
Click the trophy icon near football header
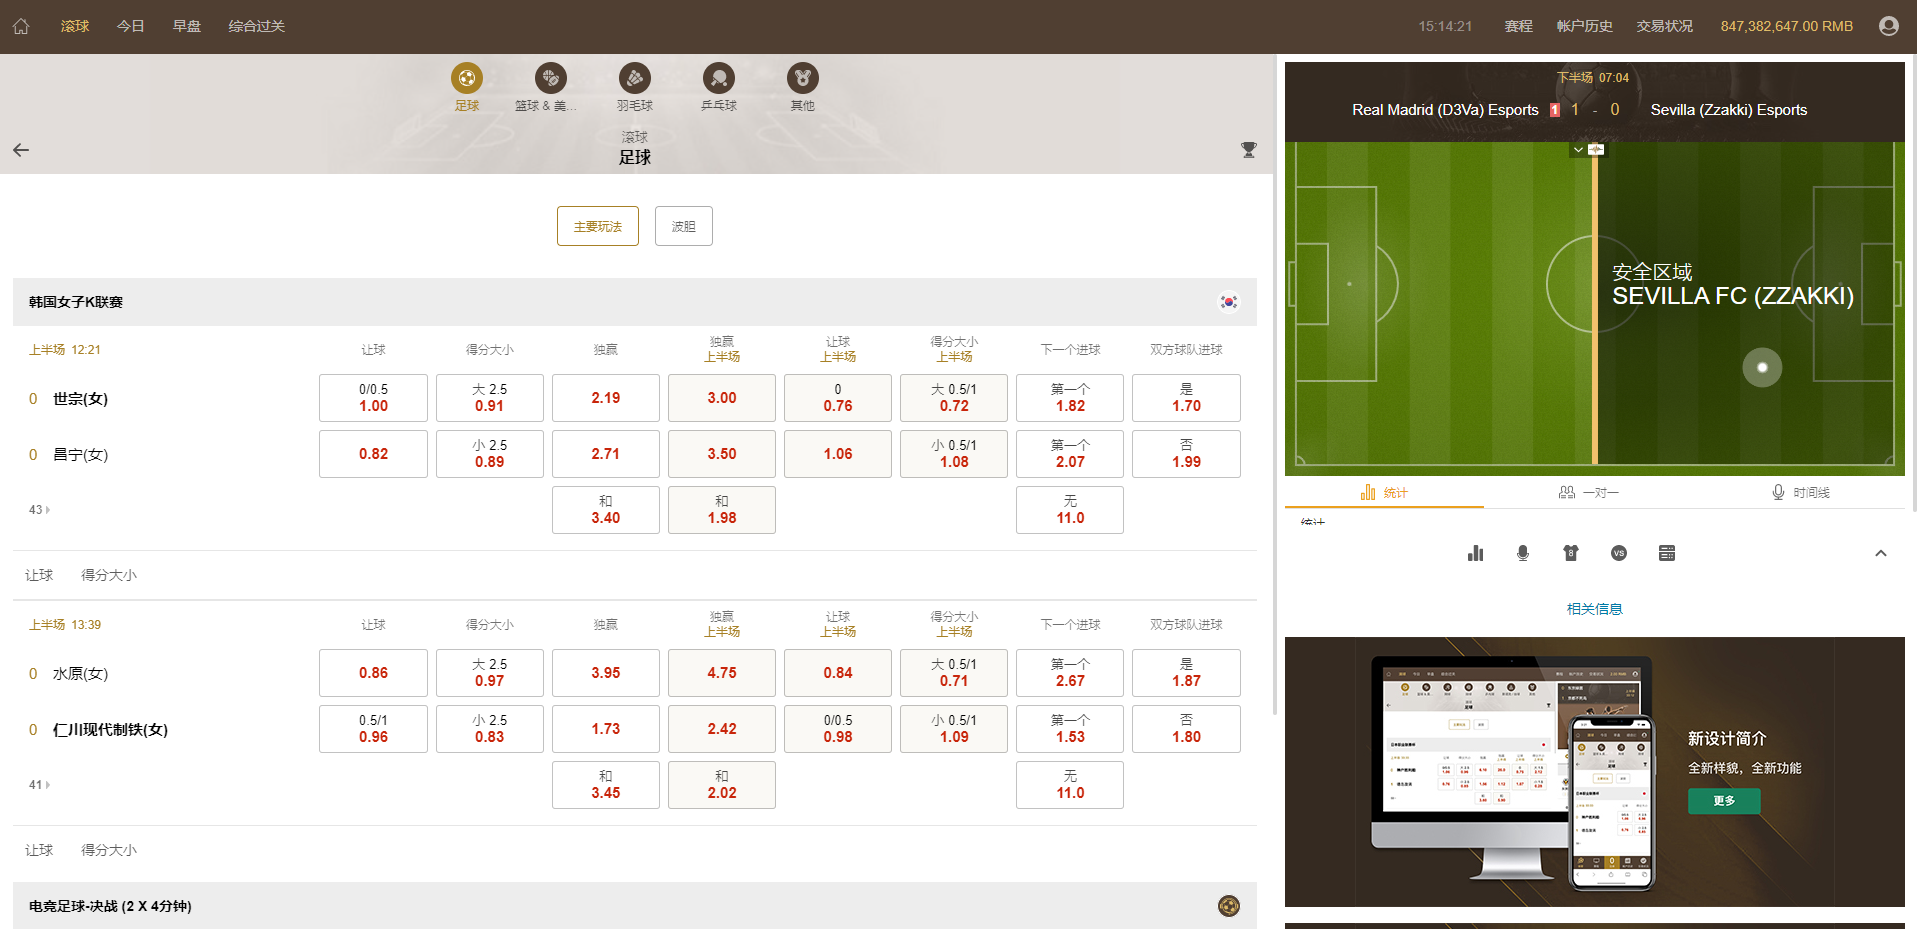coord(1249,150)
